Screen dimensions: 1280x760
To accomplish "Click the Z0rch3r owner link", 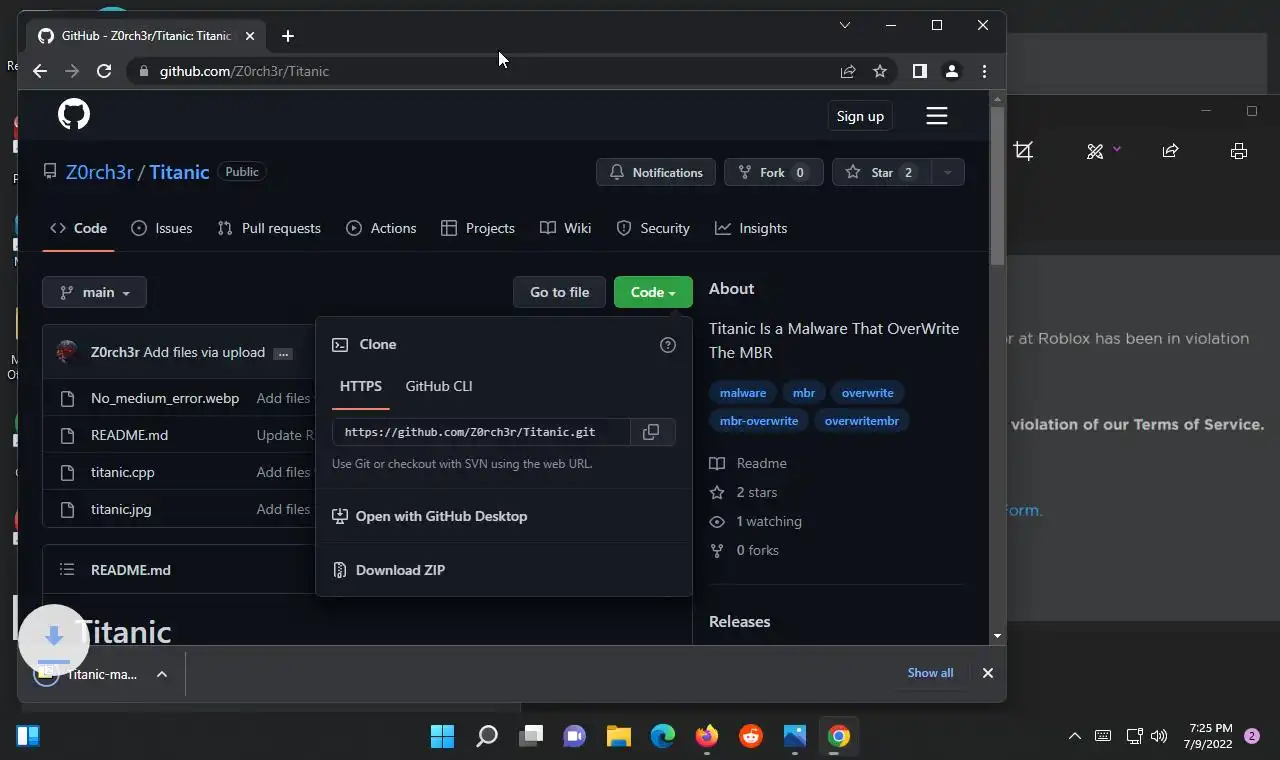I will point(99,172).
